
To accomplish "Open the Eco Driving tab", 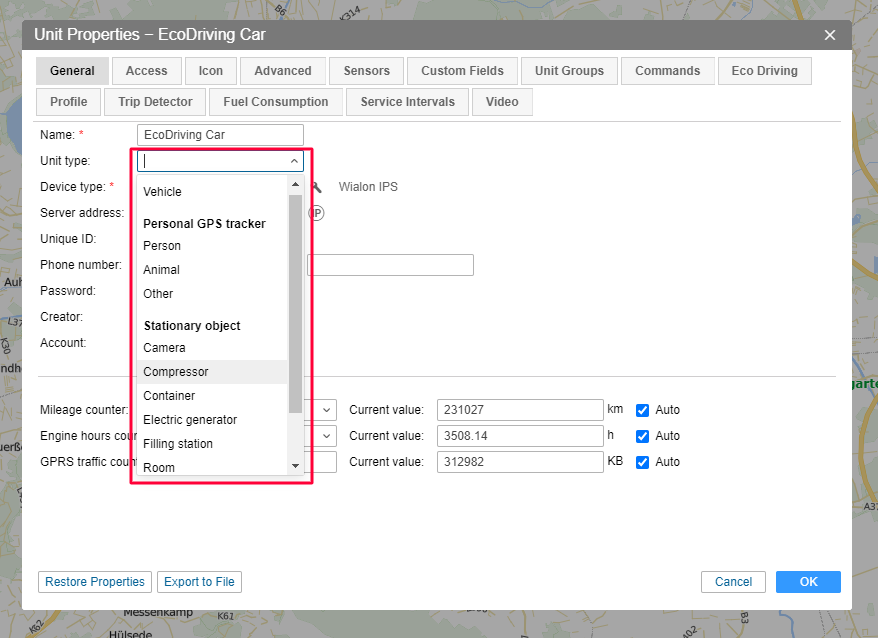I will [x=764, y=71].
